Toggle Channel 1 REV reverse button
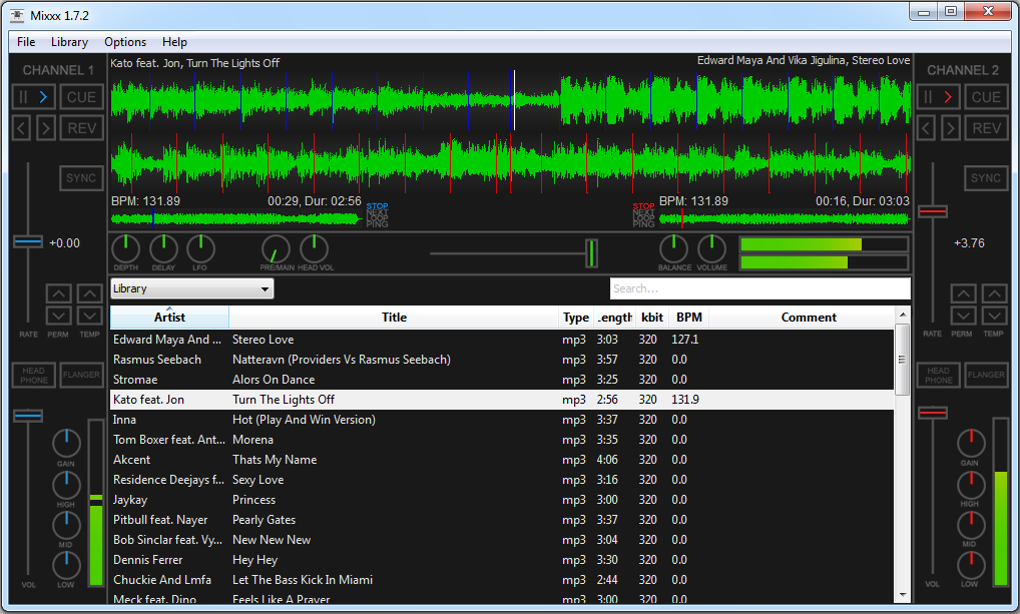The width and height of the screenshot is (1020, 614). tap(81, 128)
